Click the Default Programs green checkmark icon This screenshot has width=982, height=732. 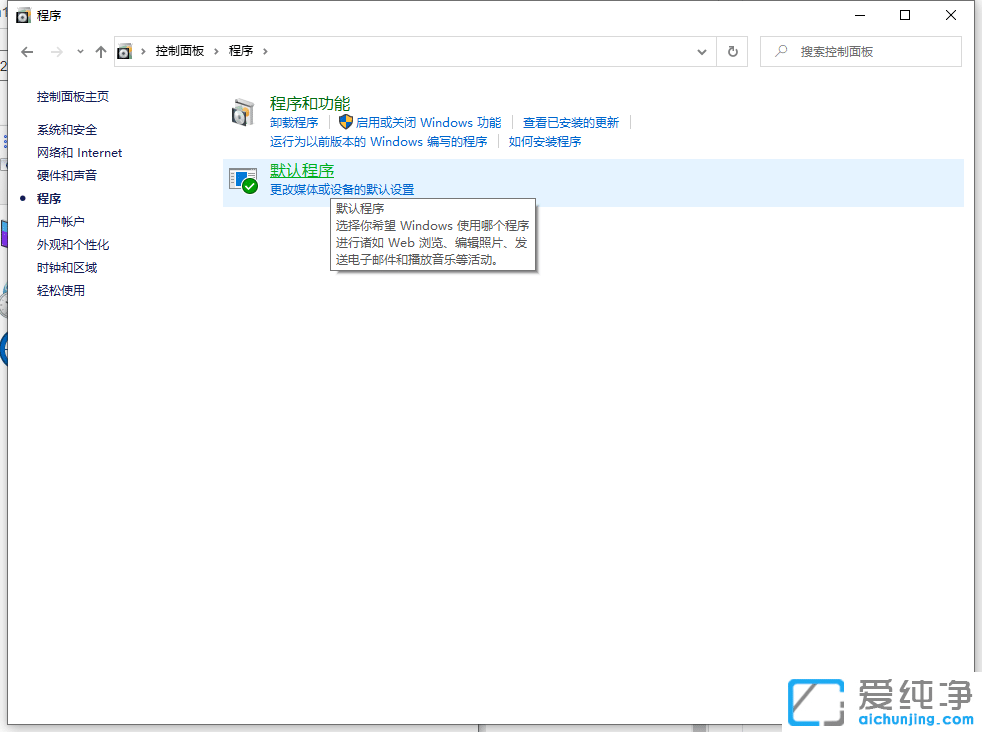tap(244, 182)
